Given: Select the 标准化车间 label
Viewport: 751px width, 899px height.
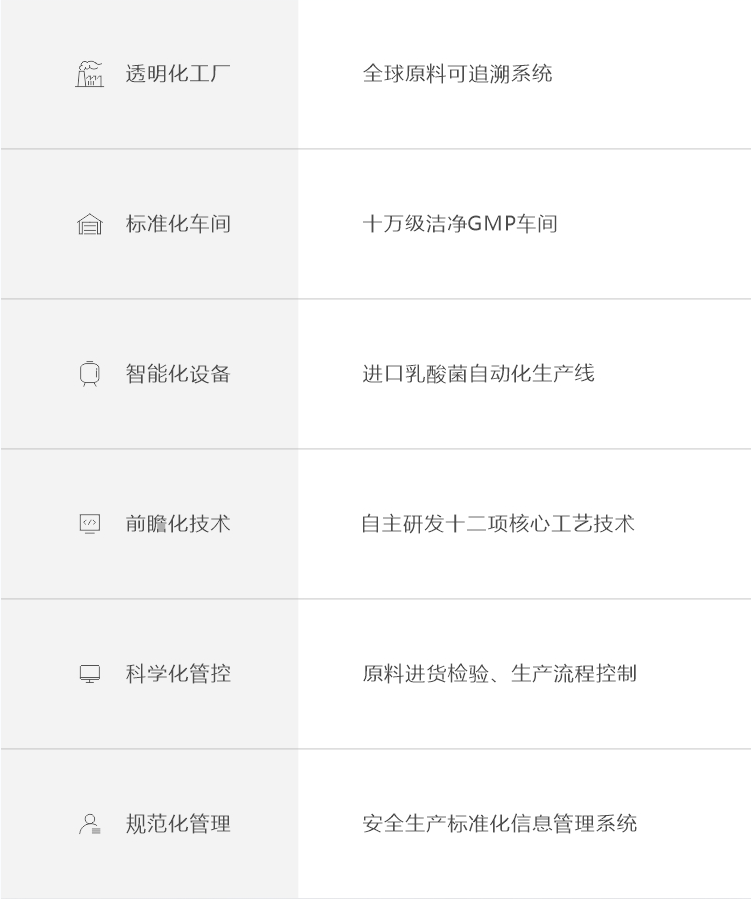Looking at the screenshot, I should click(178, 224).
